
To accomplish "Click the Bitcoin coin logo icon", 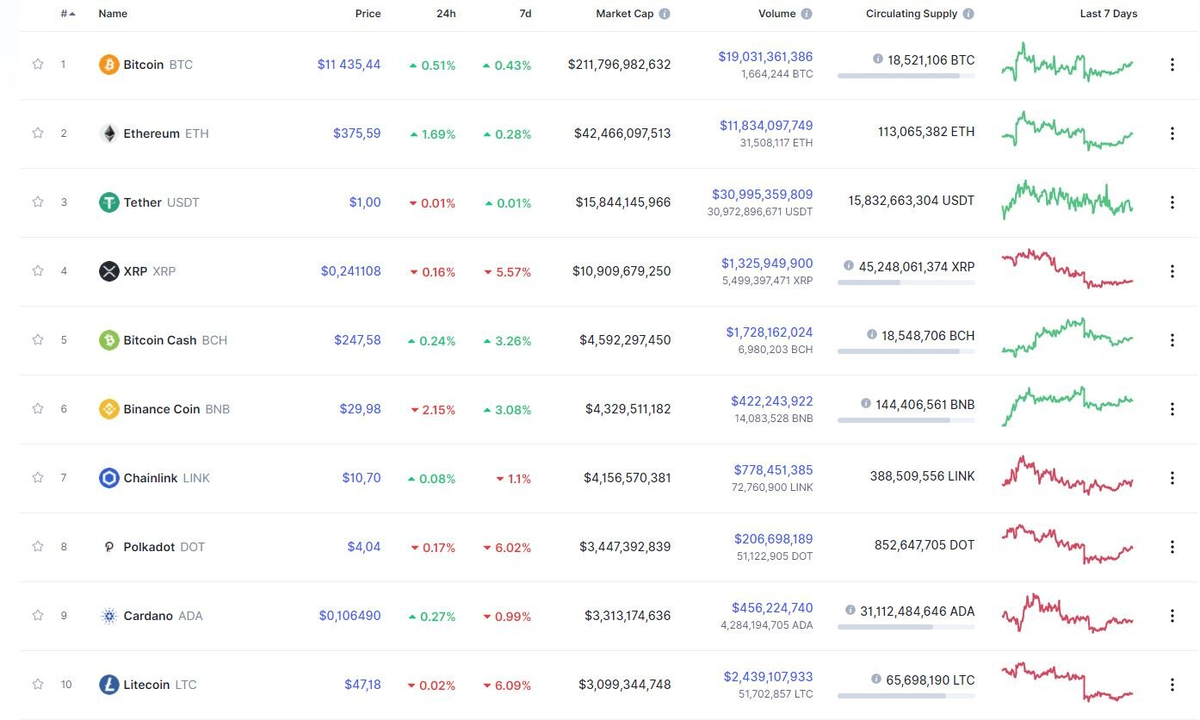I will pos(109,65).
